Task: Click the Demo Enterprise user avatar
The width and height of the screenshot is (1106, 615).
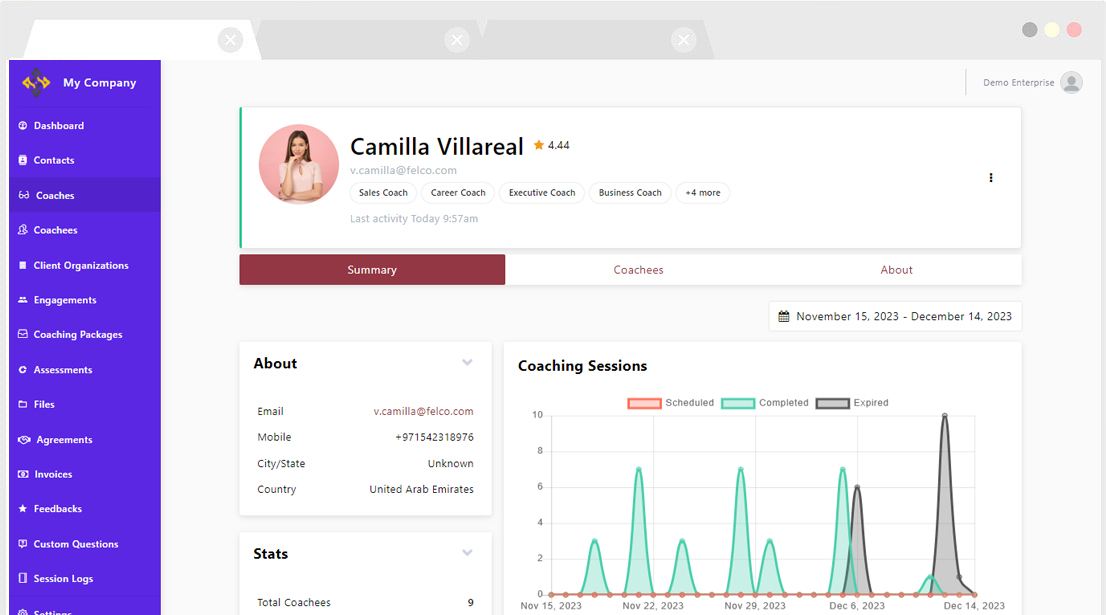Action: (1071, 83)
